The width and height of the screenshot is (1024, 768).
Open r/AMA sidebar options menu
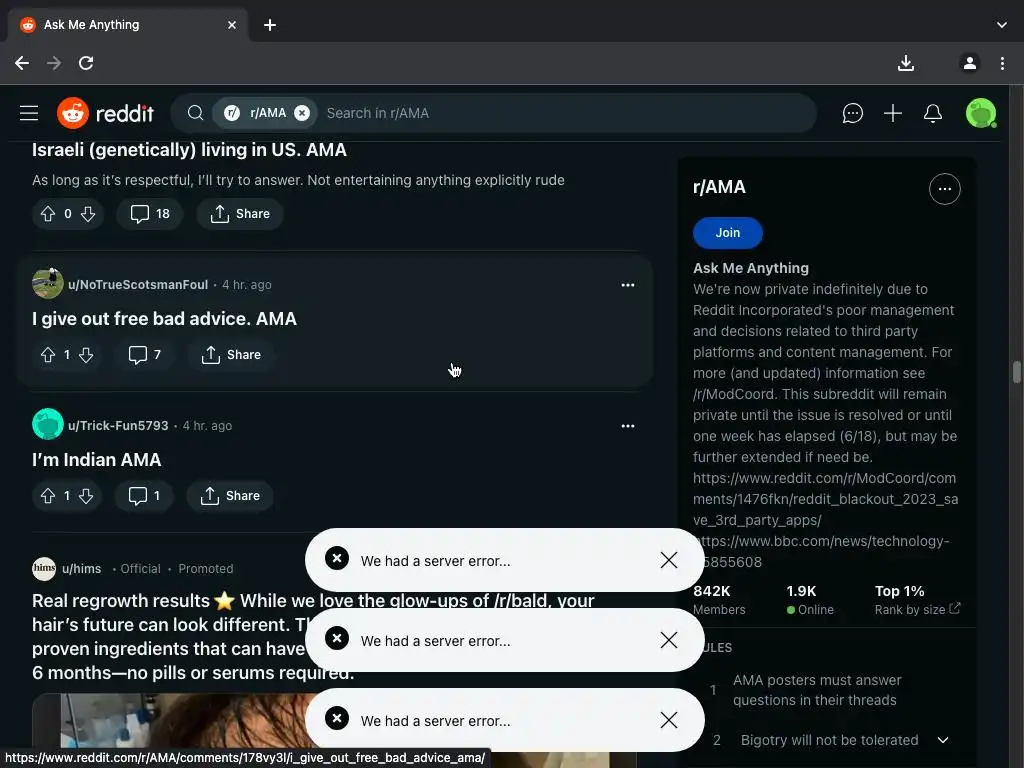(x=944, y=189)
